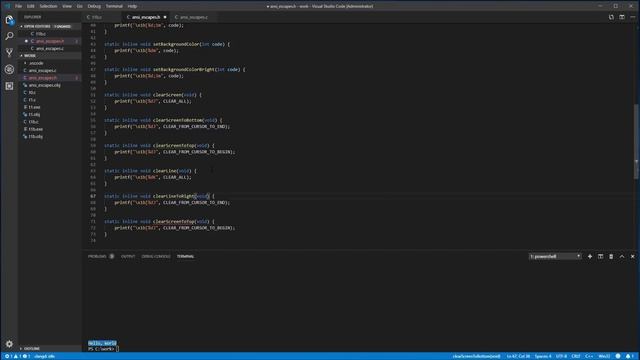Open the Debug menu
The image size is (640, 360).
[x=94, y=6]
